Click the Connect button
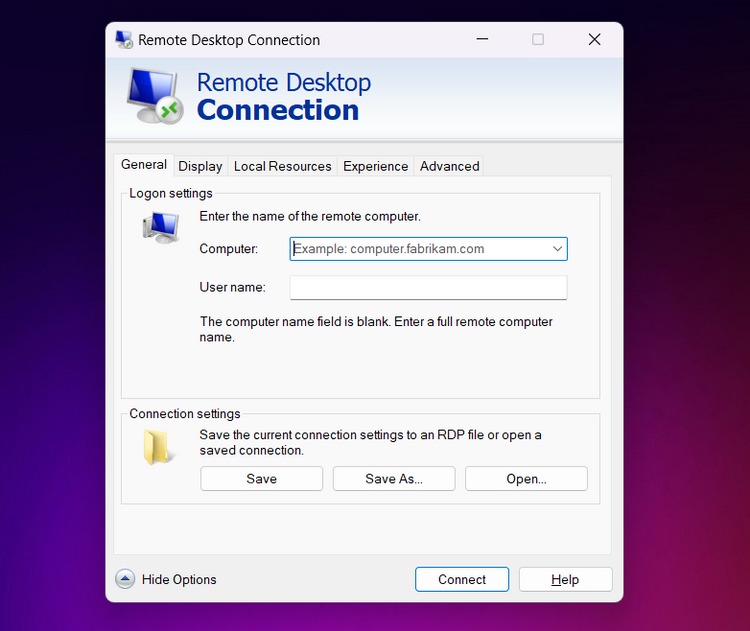Viewport: 750px width, 631px height. tap(462, 579)
